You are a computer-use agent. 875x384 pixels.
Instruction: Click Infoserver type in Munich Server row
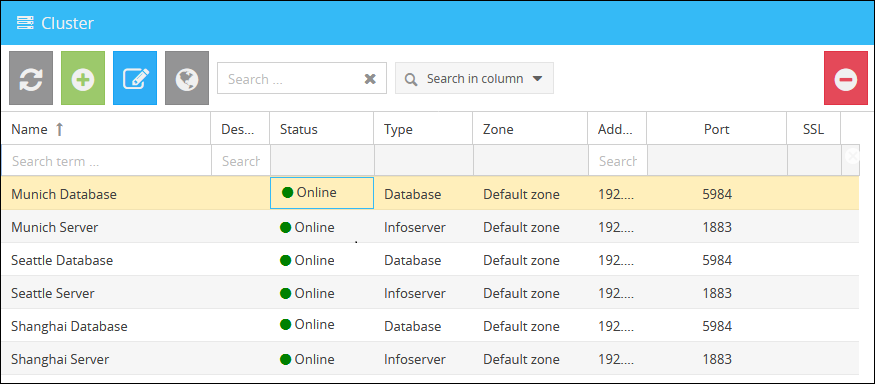415,227
